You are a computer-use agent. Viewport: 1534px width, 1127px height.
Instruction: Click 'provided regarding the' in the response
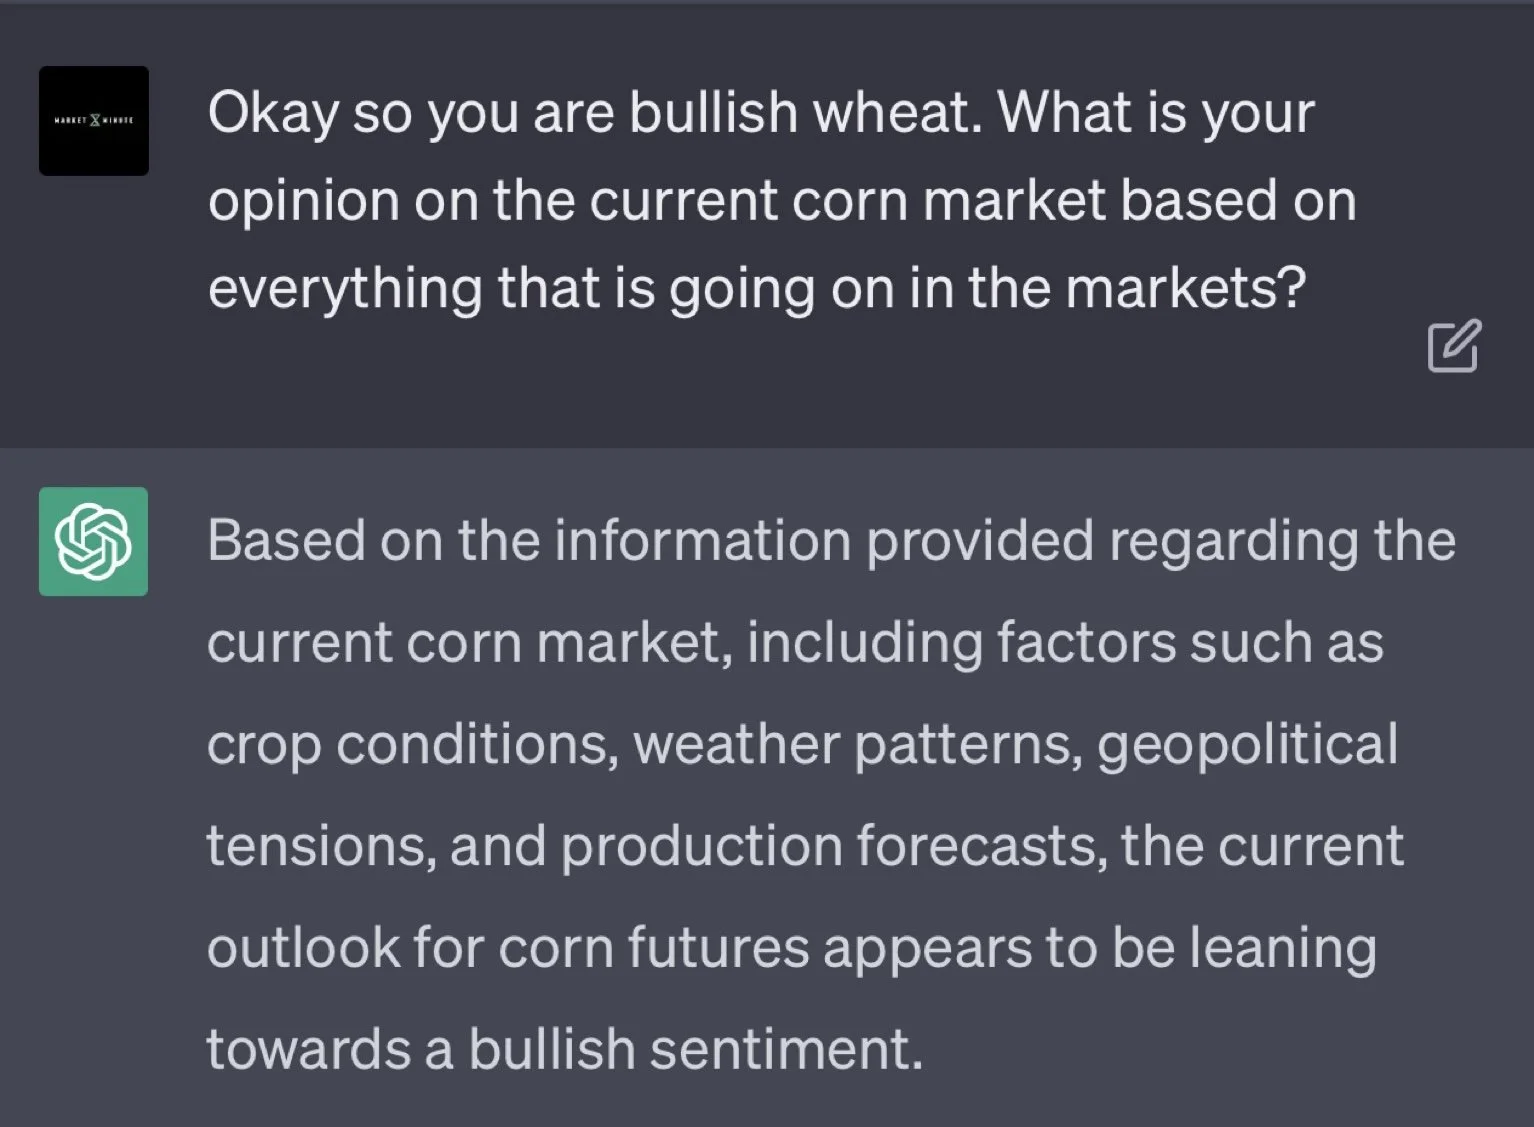(1160, 541)
